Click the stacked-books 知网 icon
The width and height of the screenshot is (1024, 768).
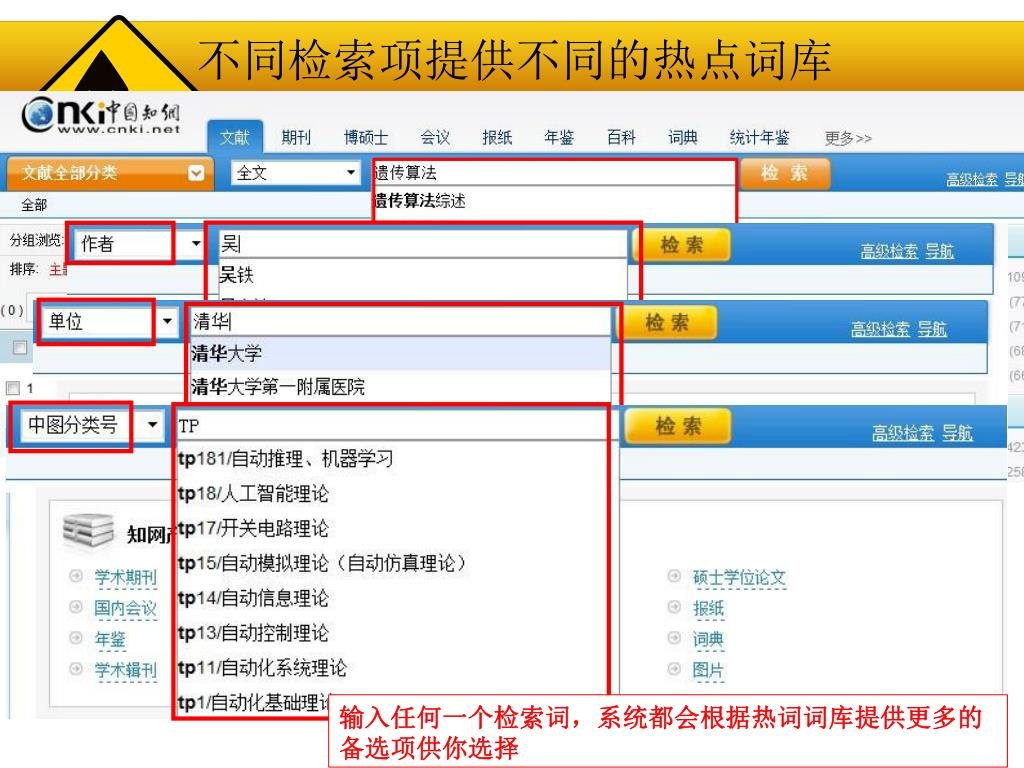[x=88, y=532]
